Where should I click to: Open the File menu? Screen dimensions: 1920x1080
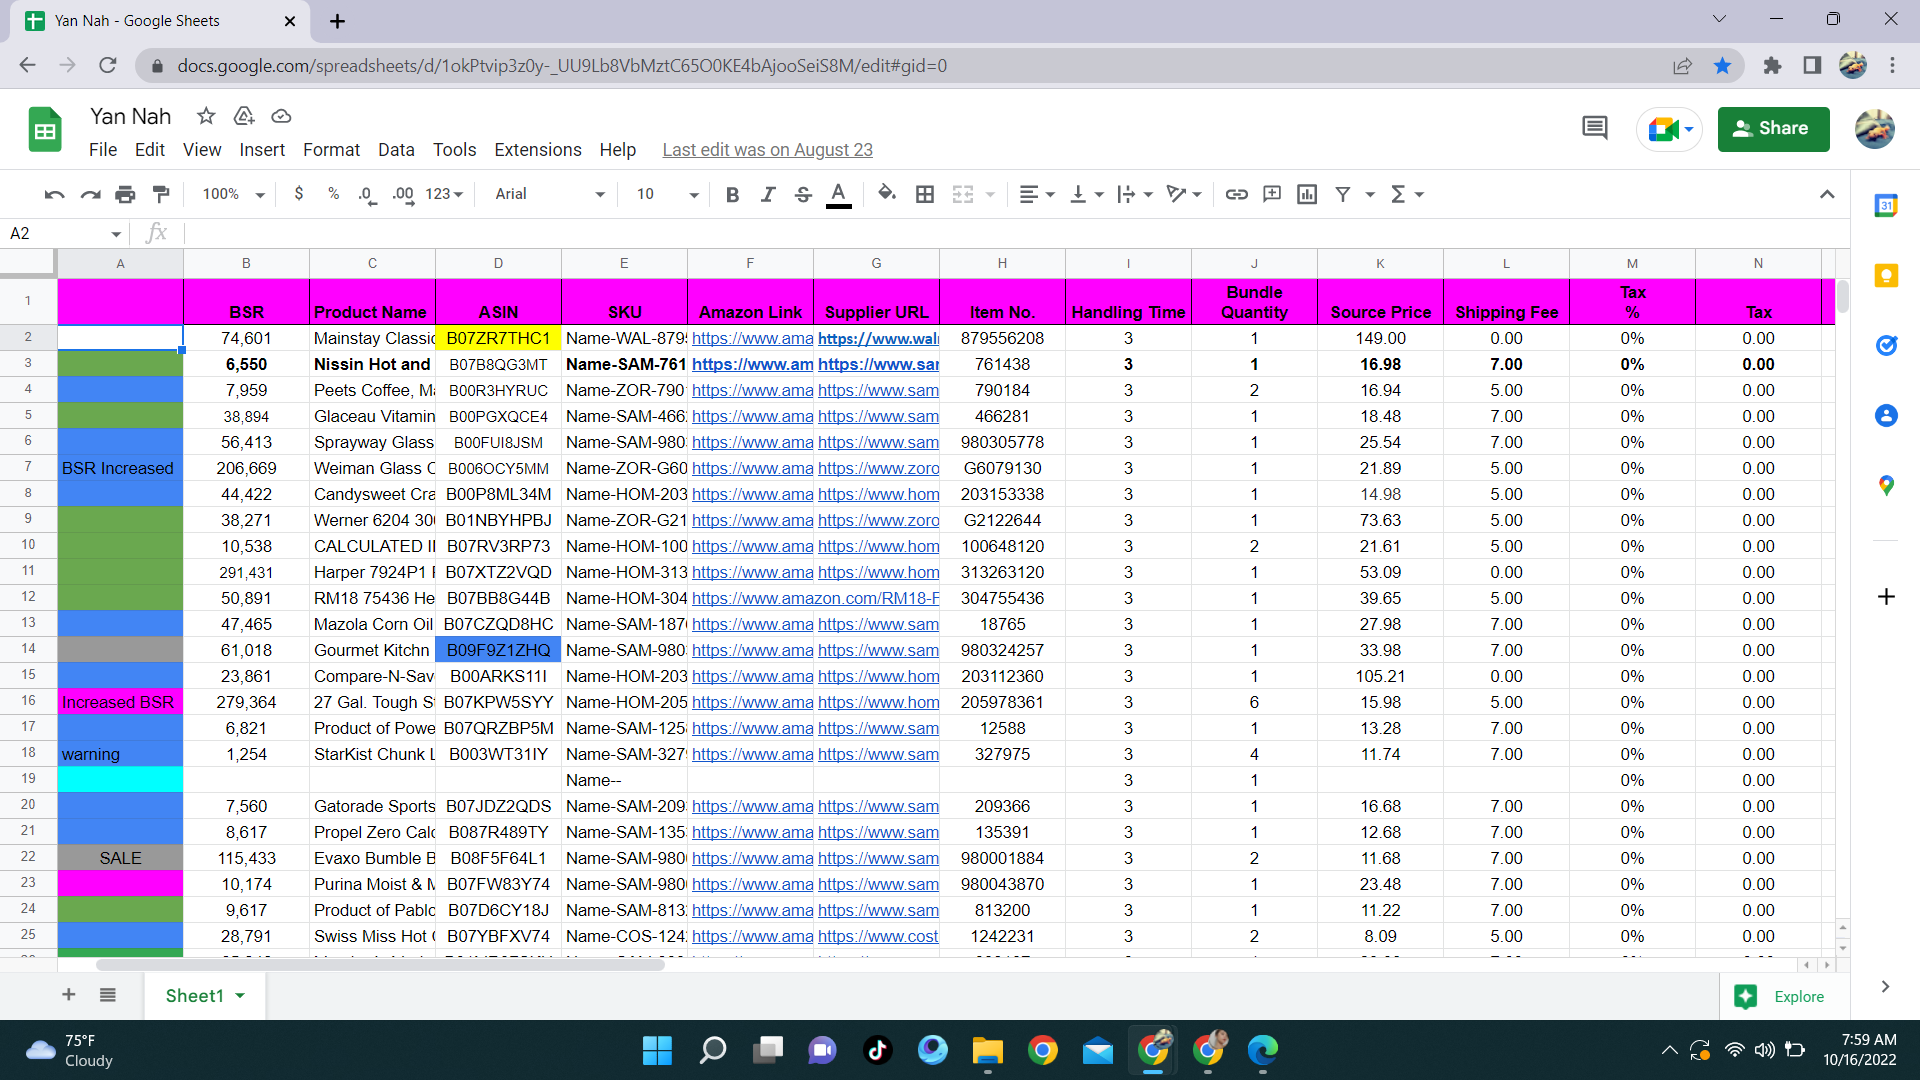[x=103, y=150]
